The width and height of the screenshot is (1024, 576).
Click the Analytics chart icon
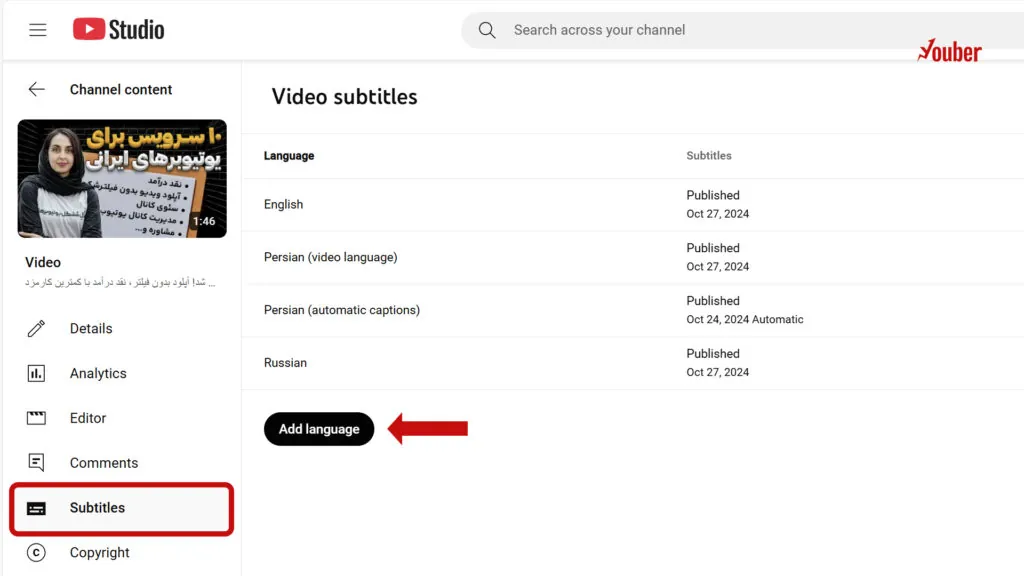click(x=37, y=374)
